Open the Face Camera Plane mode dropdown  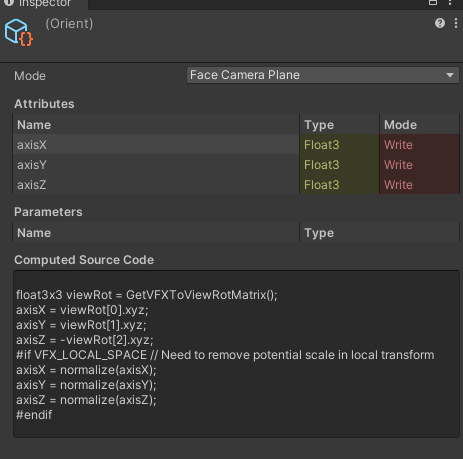(323, 75)
